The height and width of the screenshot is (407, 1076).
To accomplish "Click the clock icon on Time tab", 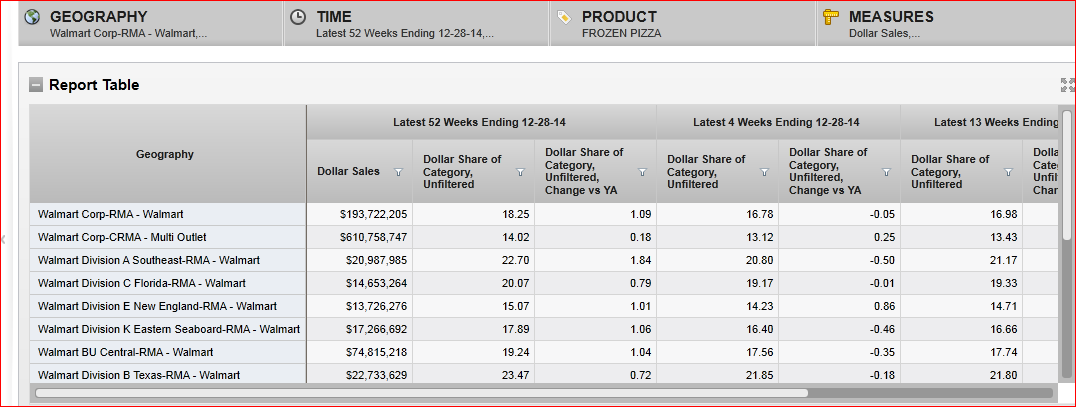I will tap(298, 17).
